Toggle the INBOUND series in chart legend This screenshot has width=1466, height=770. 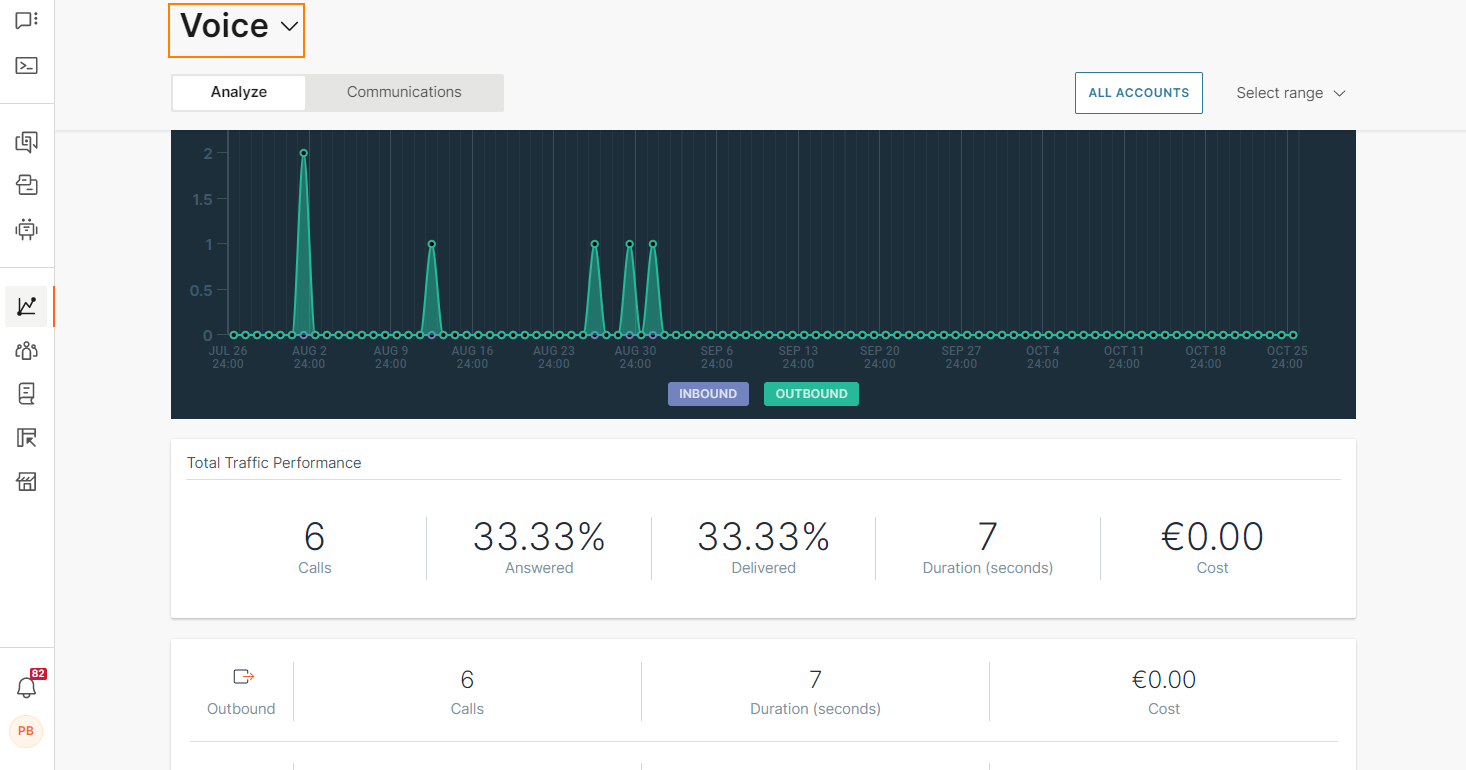[x=708, y=394]
